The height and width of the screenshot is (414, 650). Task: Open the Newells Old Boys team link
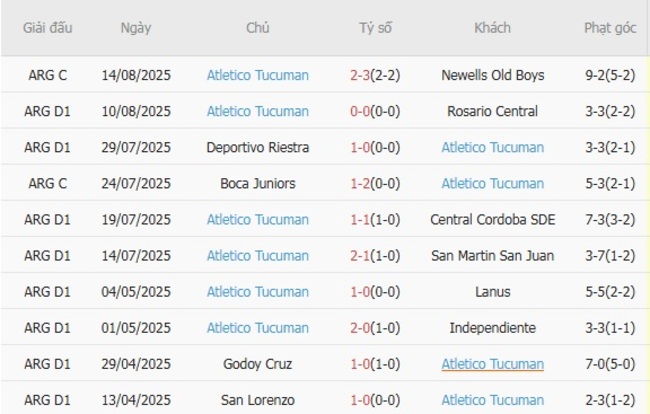click(x=492, y=75)
